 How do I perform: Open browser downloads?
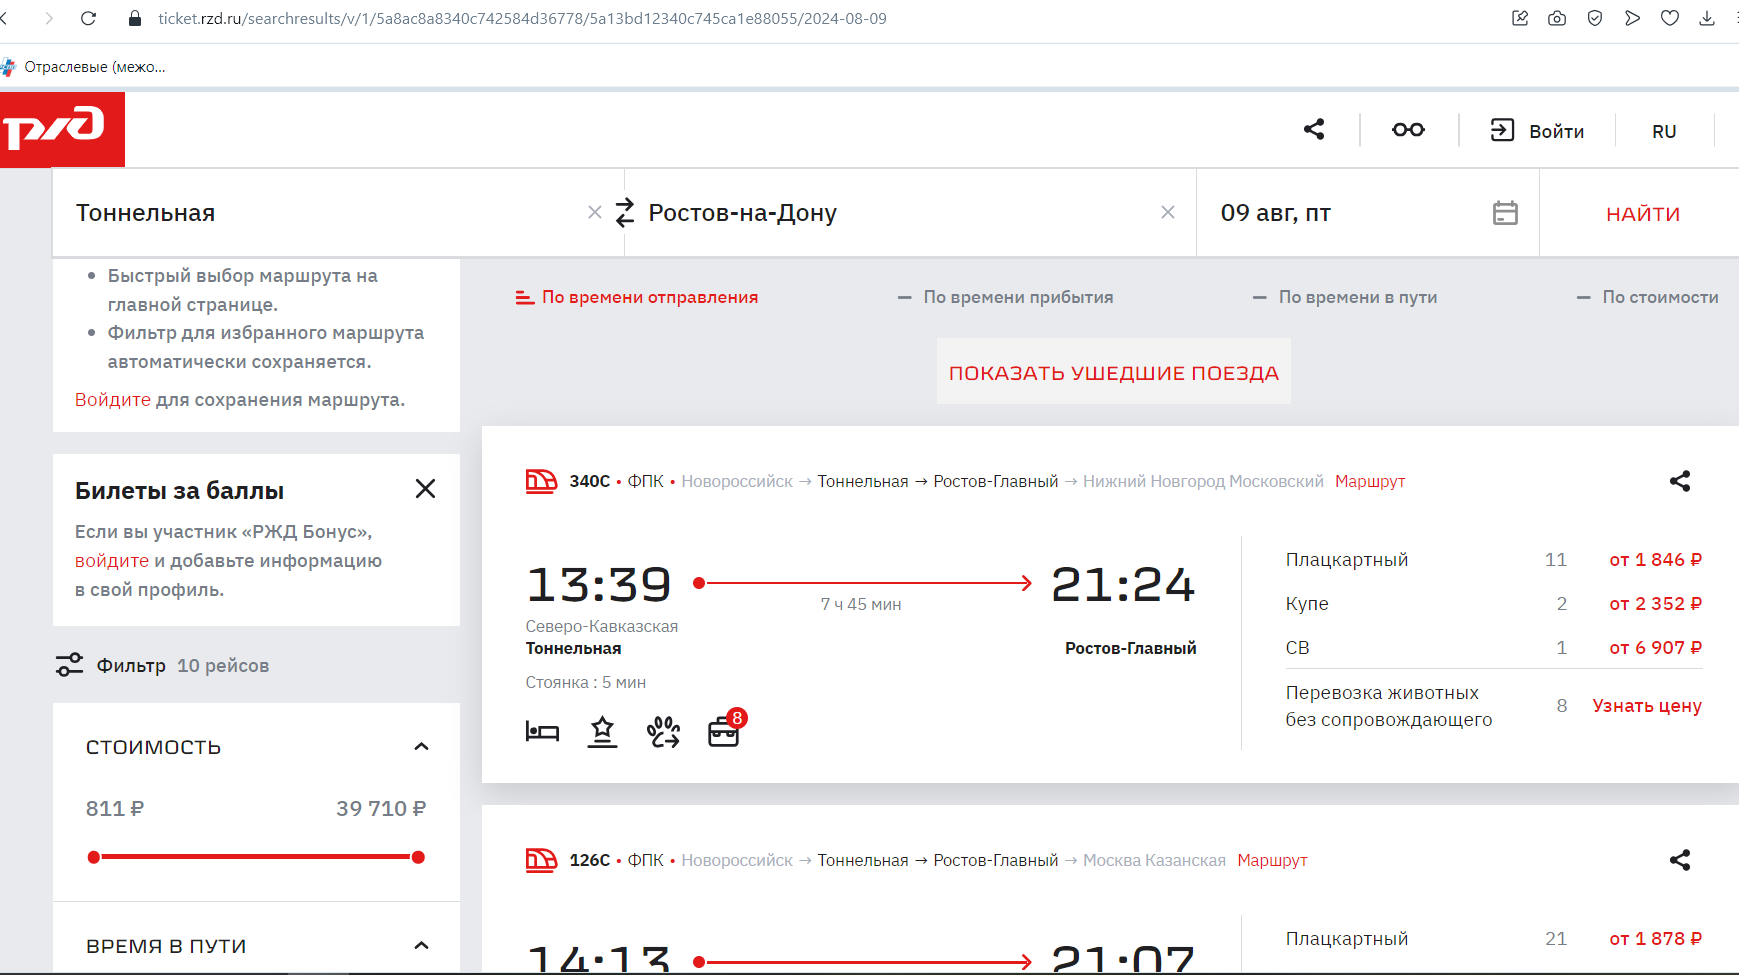point(1707,18)
